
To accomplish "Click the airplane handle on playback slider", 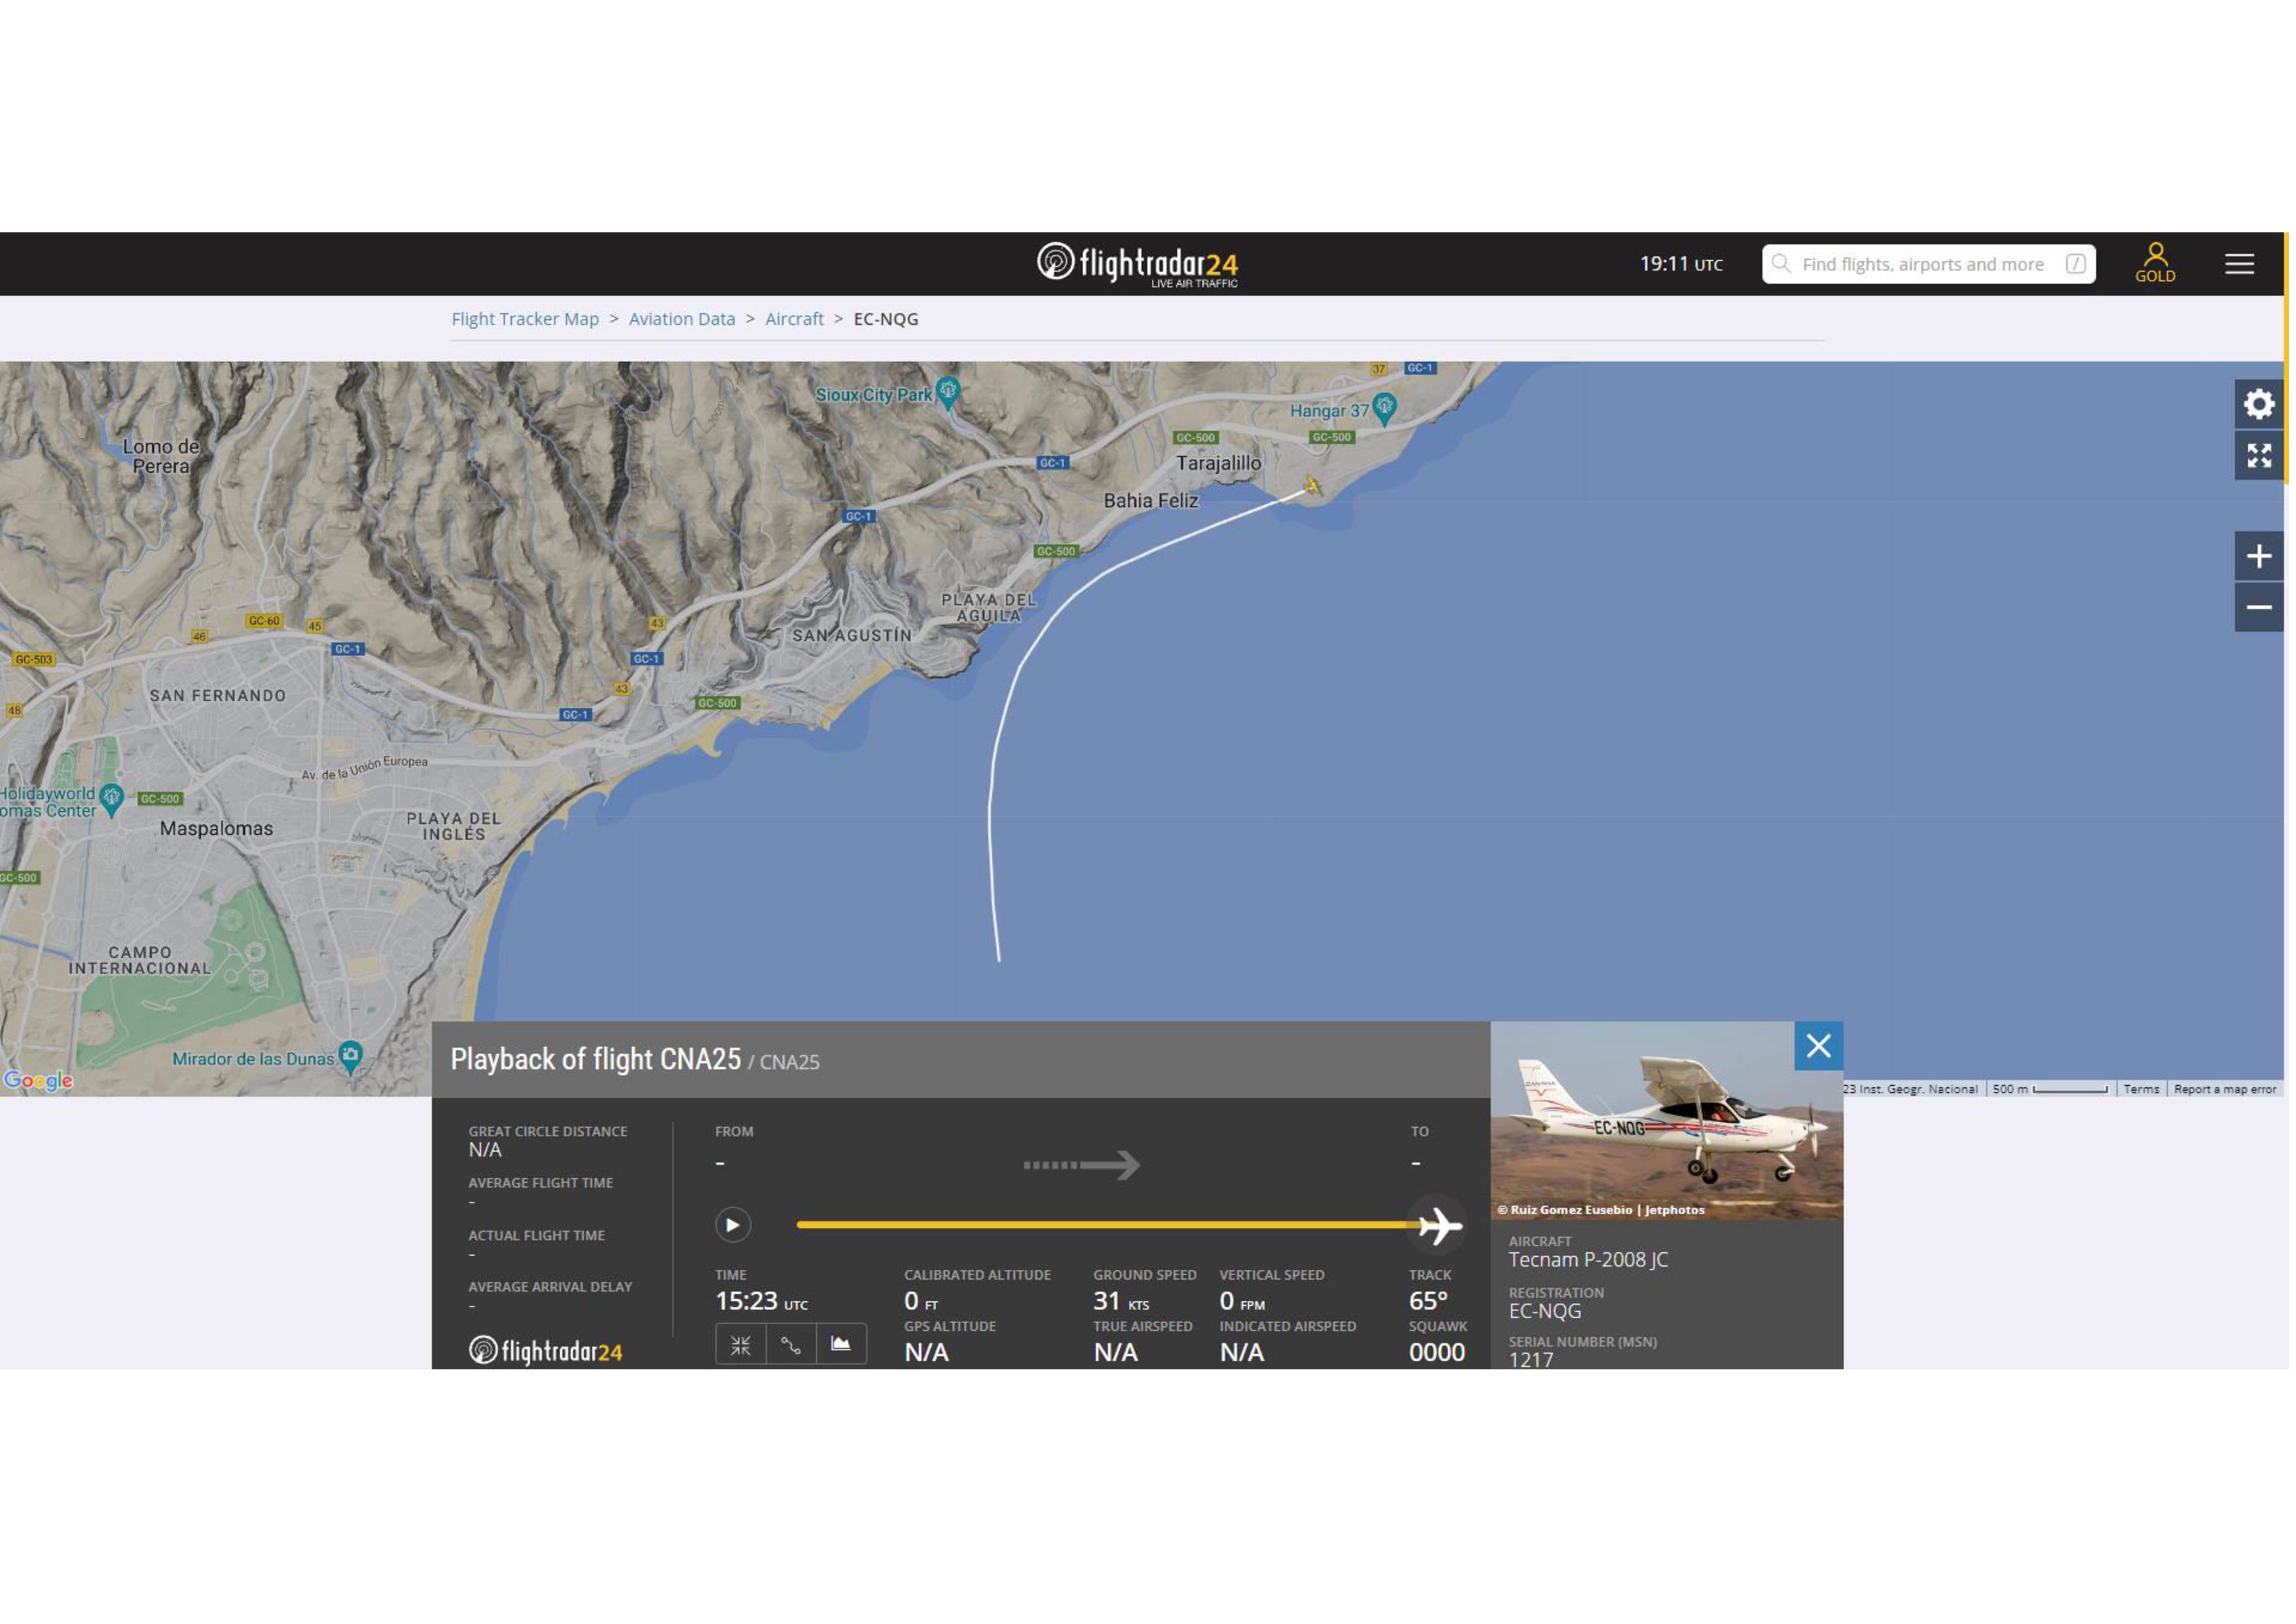I will (x=1439, y=1226).
